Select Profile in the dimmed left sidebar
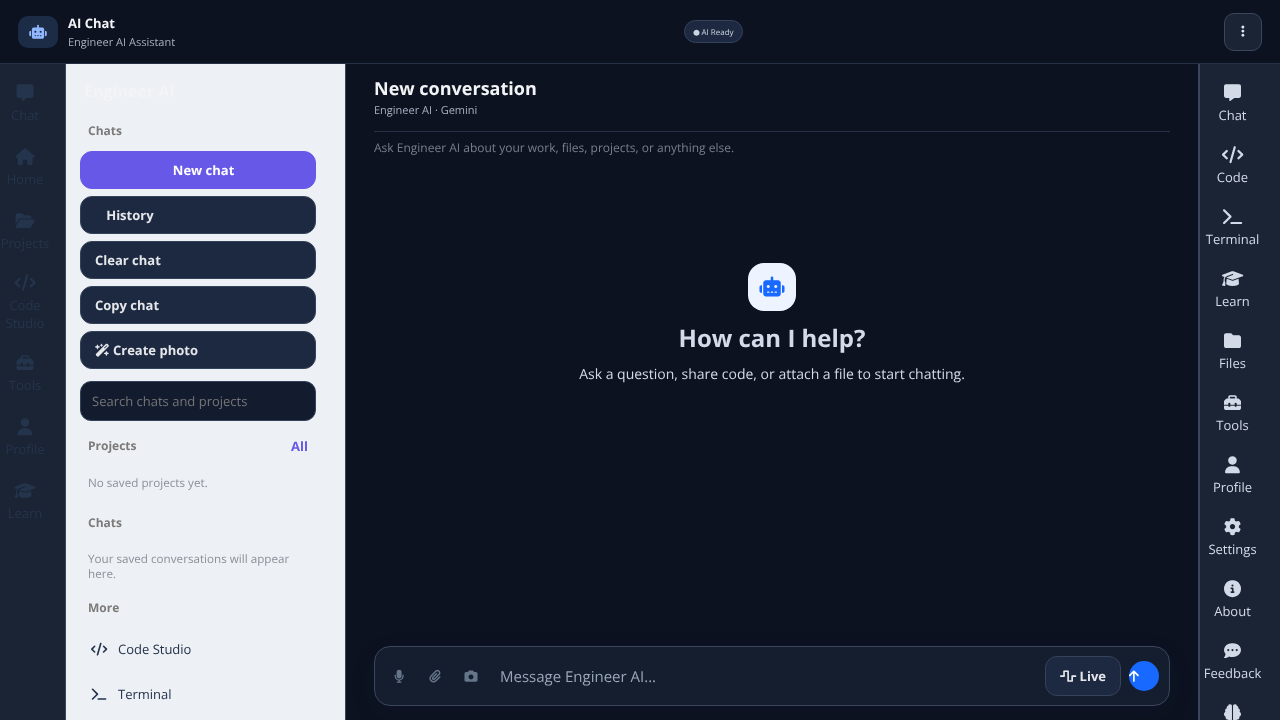1280x720 pixels. pos(25,437)
